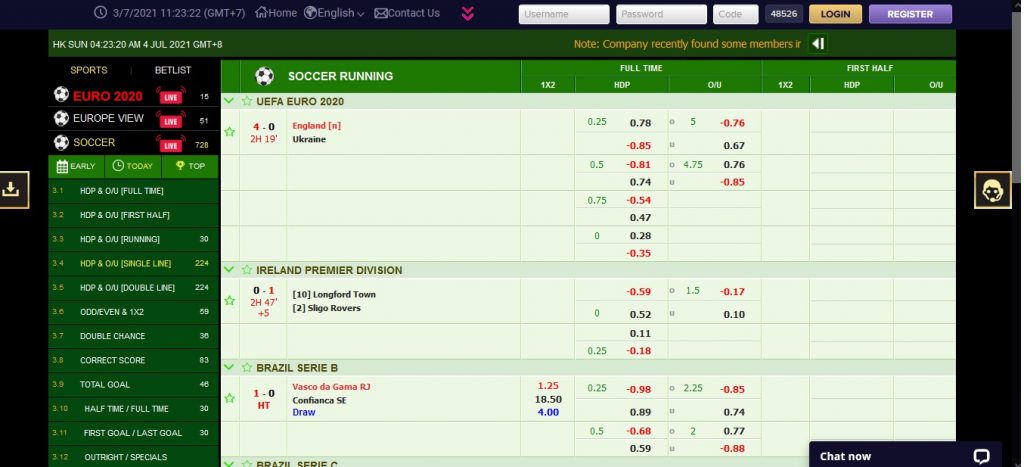1024x467 pixels.
Task: Click the SOCCER sidebar ball icon
Action: tap(61, 142)
